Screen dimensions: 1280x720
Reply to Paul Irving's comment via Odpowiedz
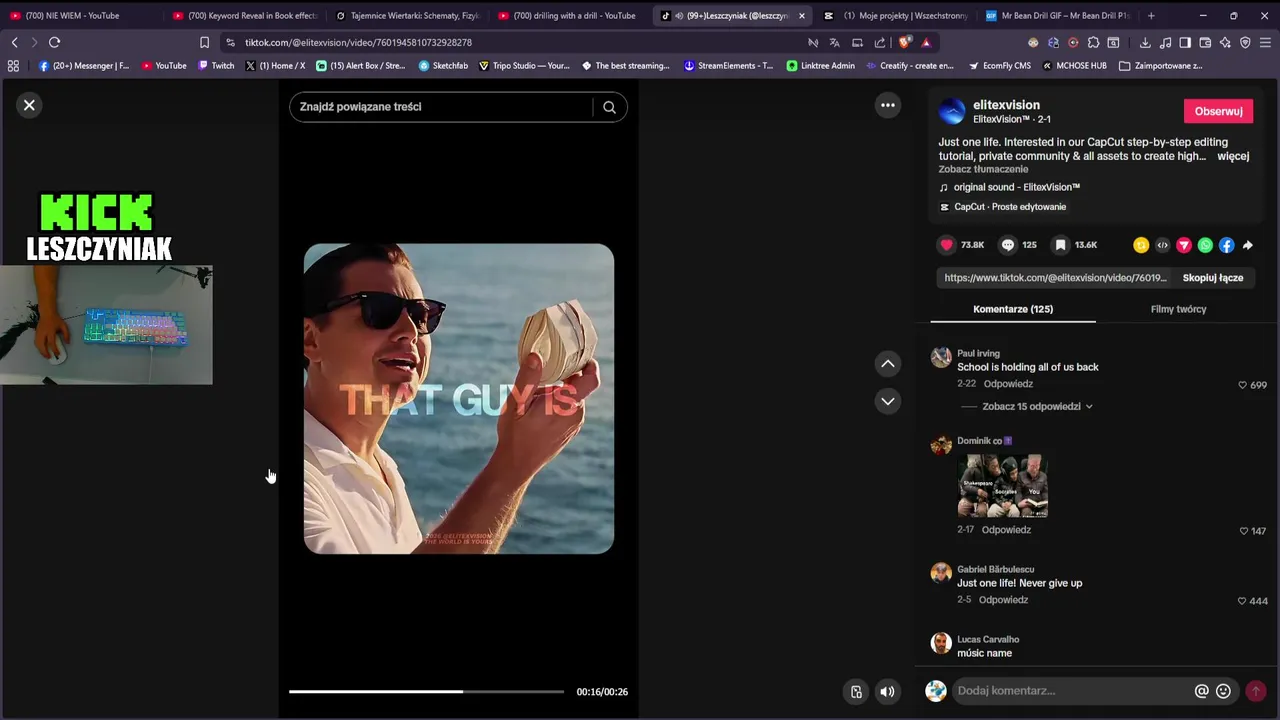click(x=1008, y=384)
